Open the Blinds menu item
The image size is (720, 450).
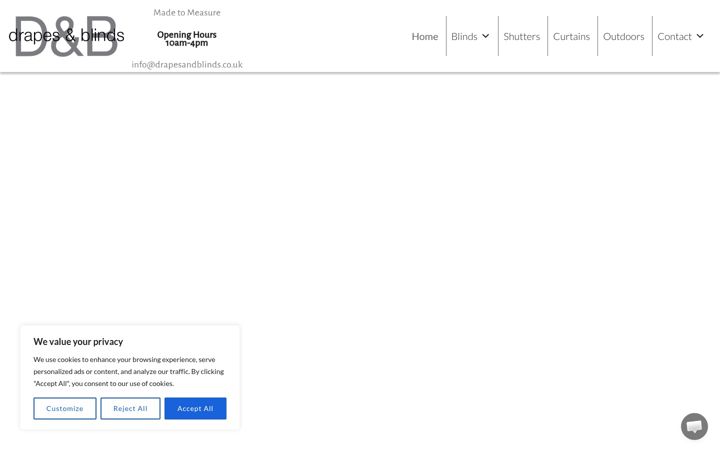pyautogui.click(x=464, y=36)
